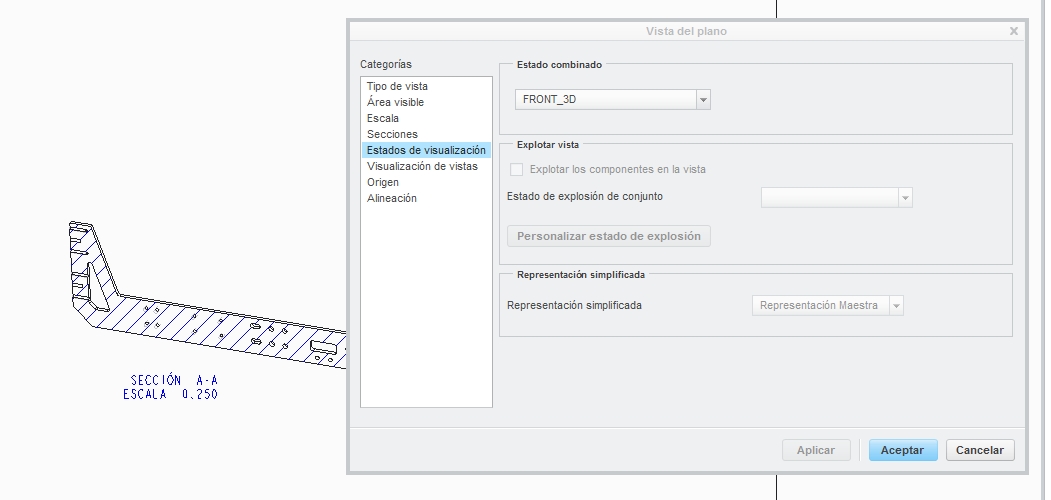Open the 'Escala' category
1051x500 pixels.
(x=383, y=119)
